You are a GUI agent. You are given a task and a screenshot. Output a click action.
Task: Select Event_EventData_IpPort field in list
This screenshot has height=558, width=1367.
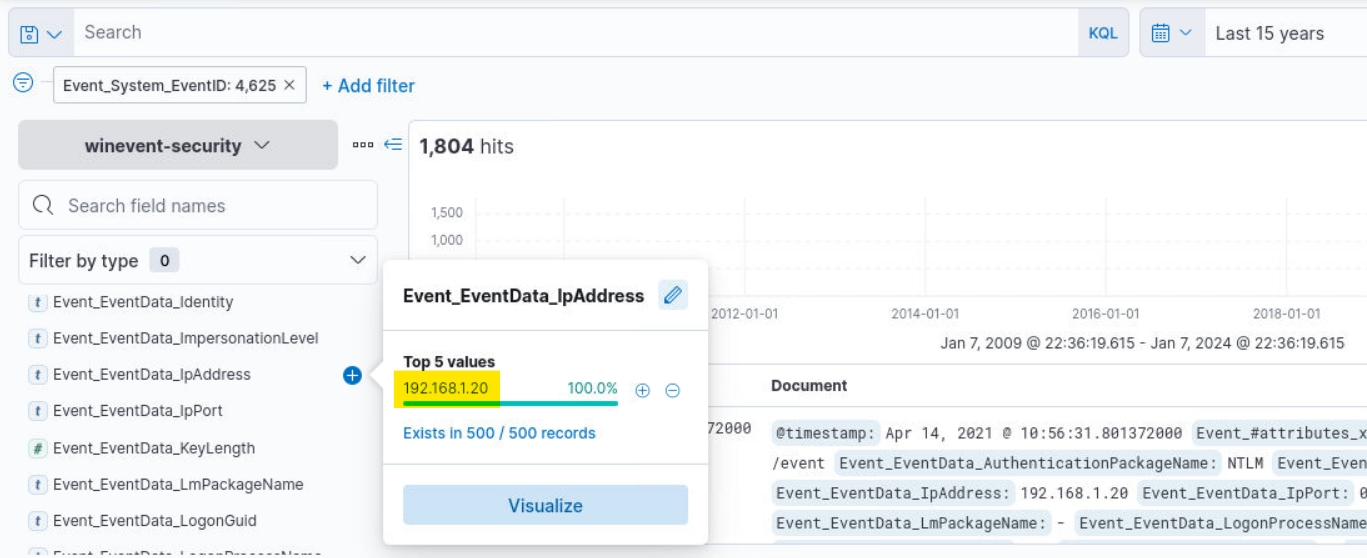[x=137, y=411]
